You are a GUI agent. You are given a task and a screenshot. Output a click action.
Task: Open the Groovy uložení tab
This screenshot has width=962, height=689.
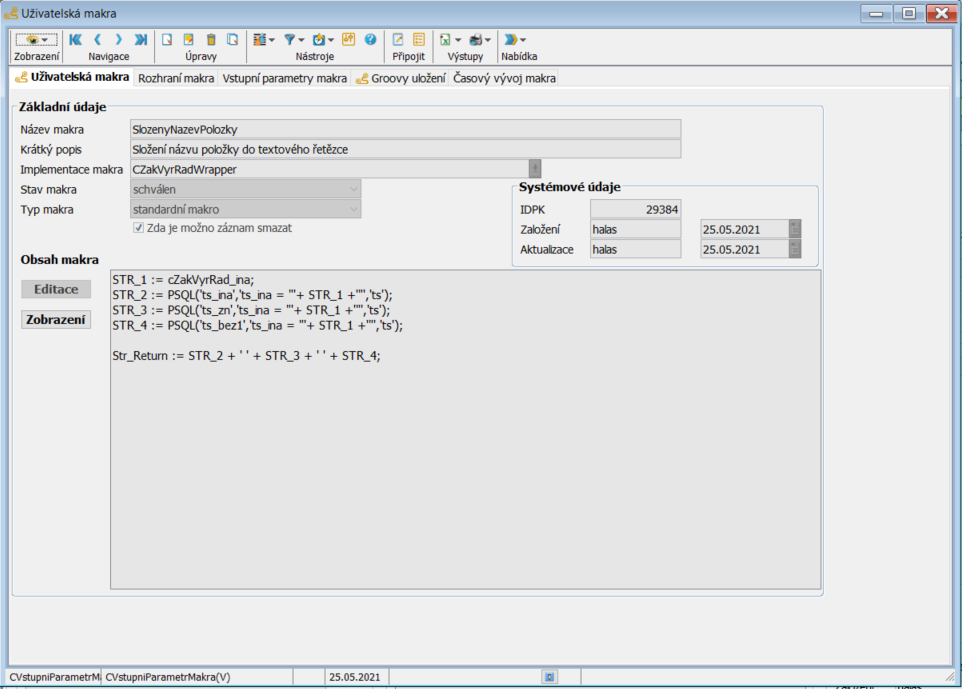click(401, 78)
